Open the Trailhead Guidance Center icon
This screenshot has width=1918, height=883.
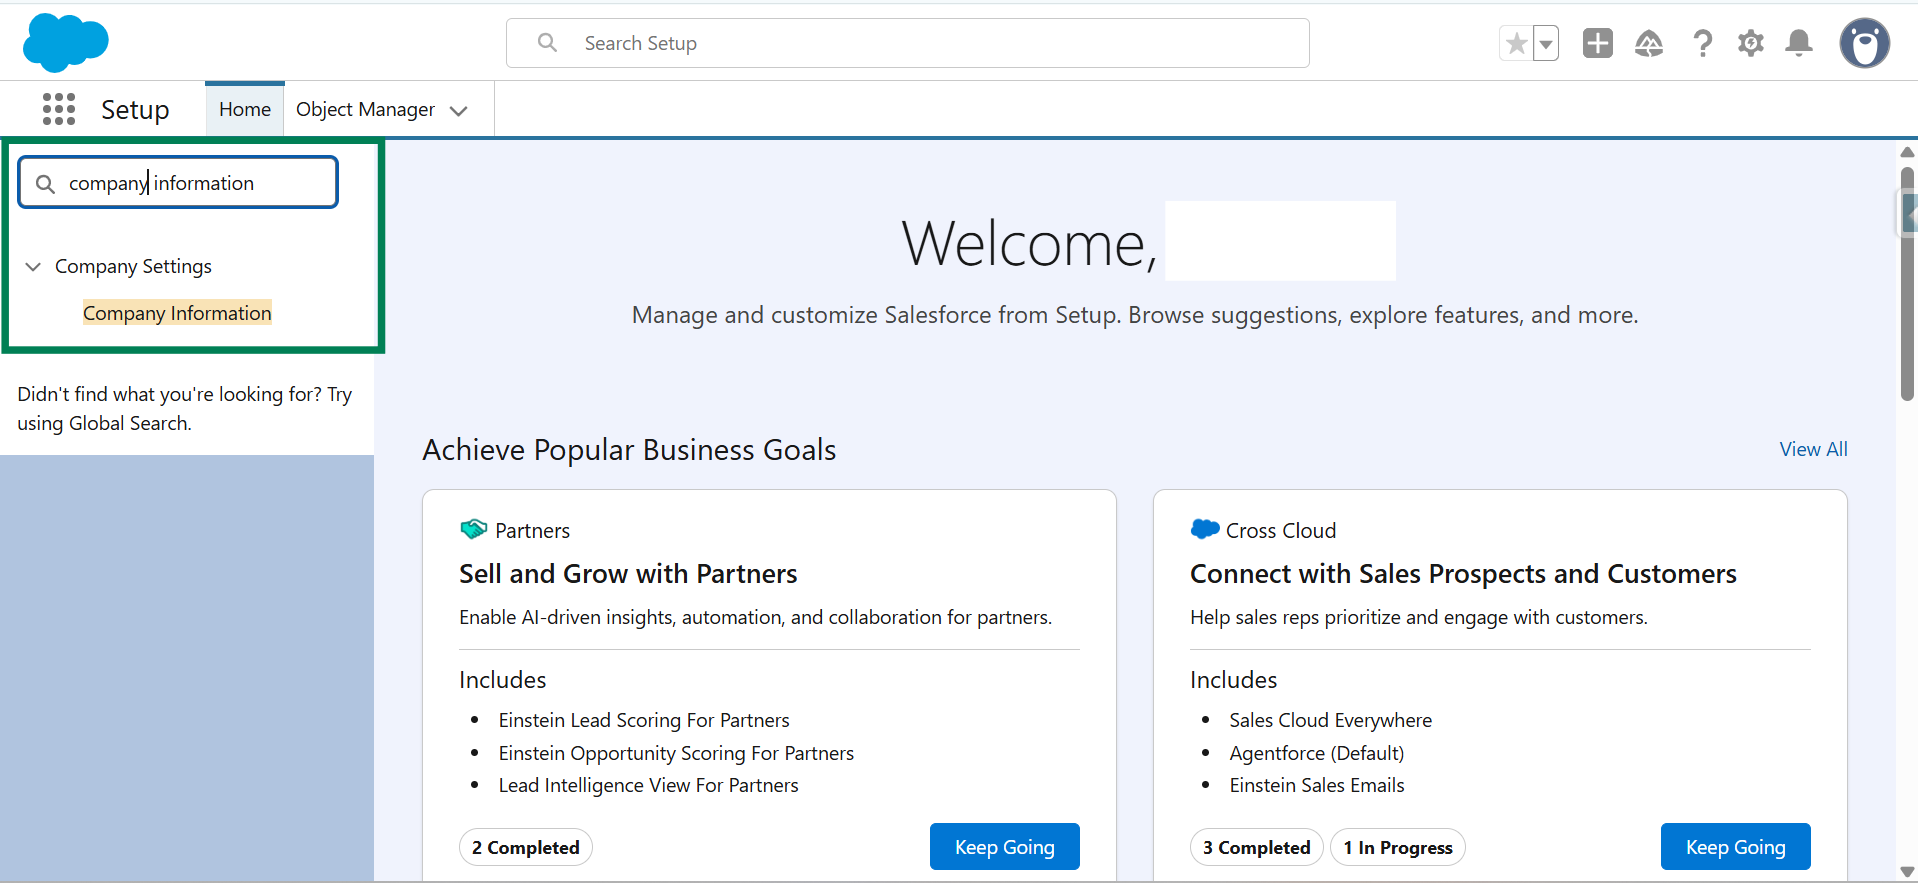point(1648,43)
